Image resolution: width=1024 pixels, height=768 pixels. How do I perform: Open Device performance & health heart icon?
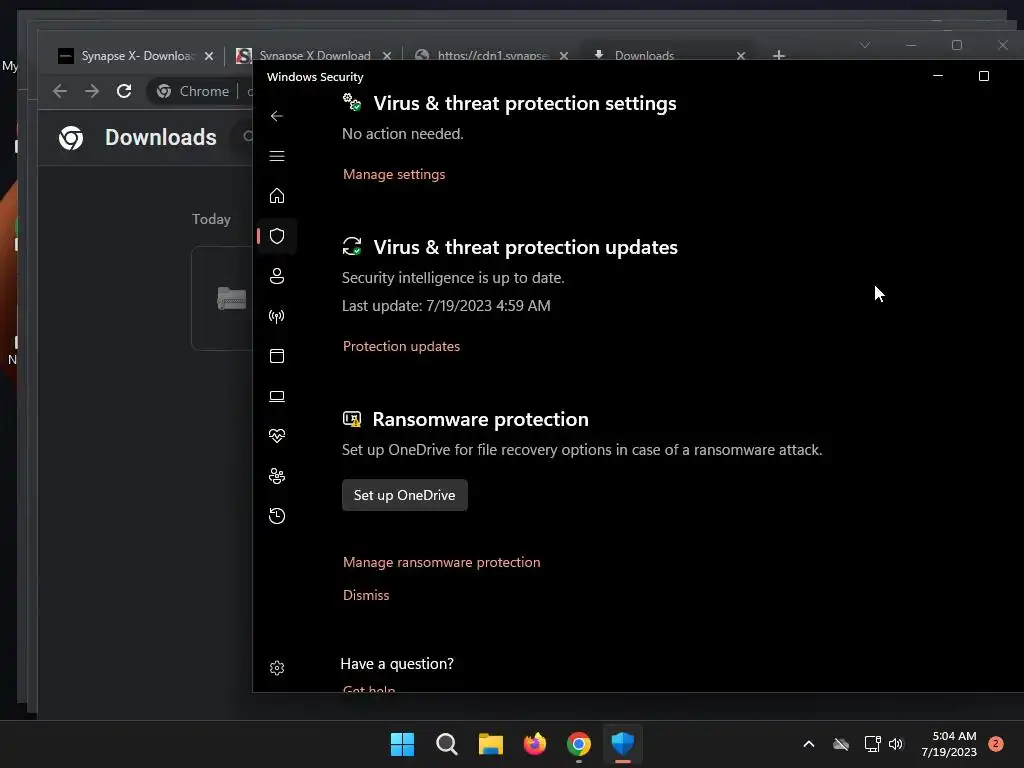pyautogui.click(x=277, y=436)
